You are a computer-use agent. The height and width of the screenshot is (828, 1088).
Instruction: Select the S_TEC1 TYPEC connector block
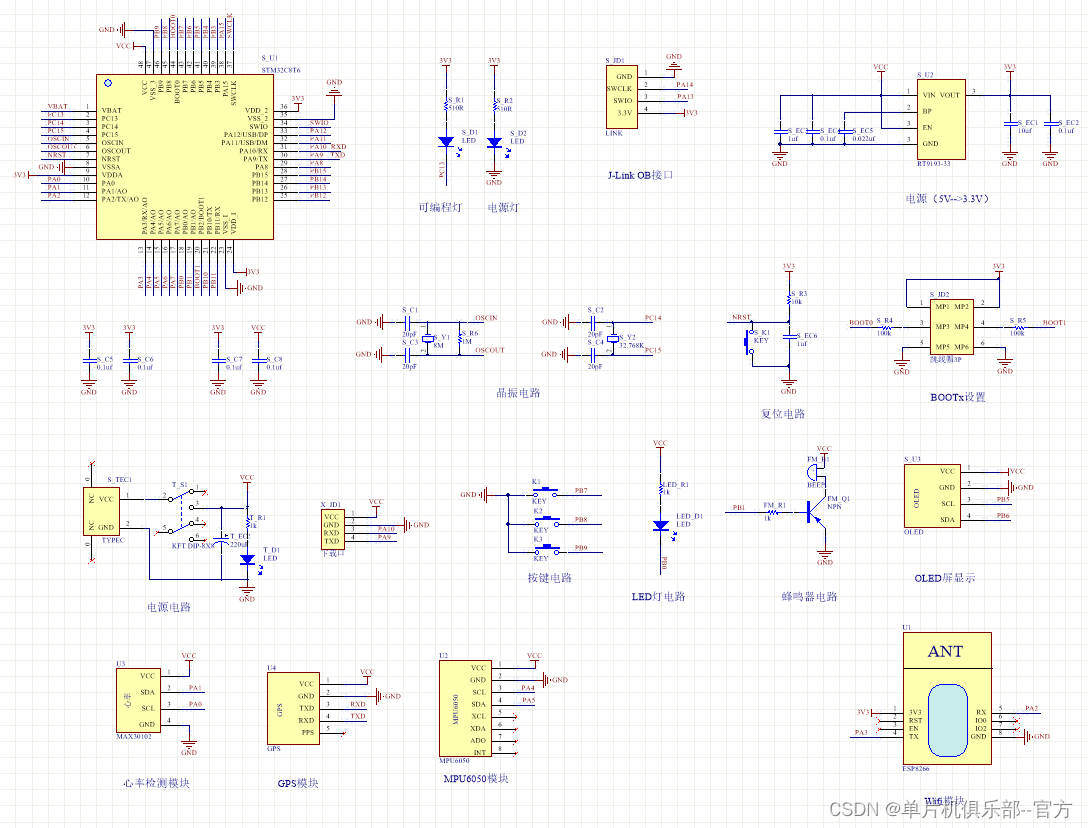tap(101, 512)
